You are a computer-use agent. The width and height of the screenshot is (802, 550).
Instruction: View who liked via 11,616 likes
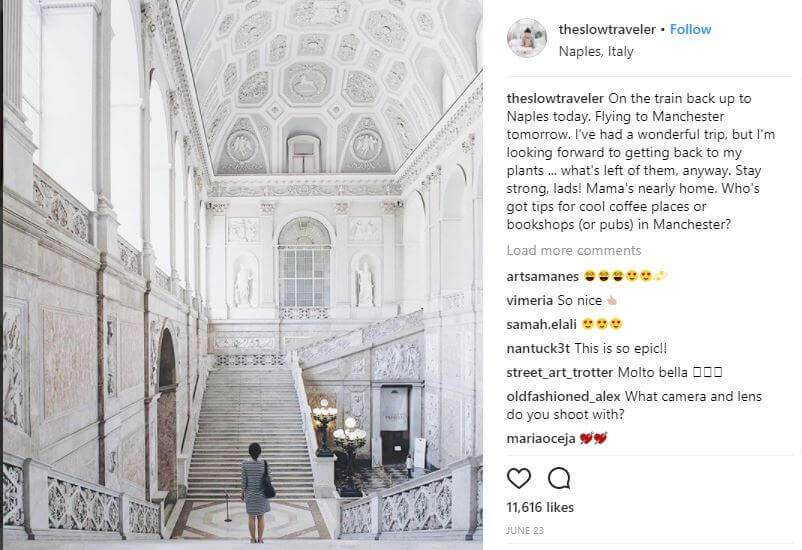(540, 508)
